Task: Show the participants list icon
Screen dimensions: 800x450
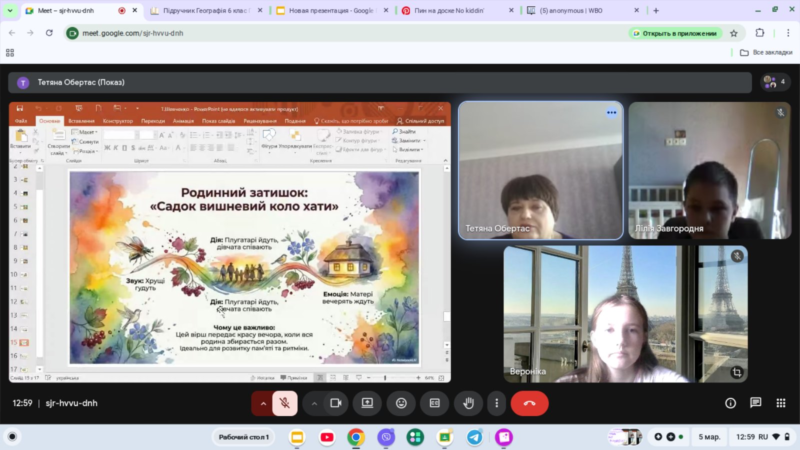Action: tap(773, 82)
